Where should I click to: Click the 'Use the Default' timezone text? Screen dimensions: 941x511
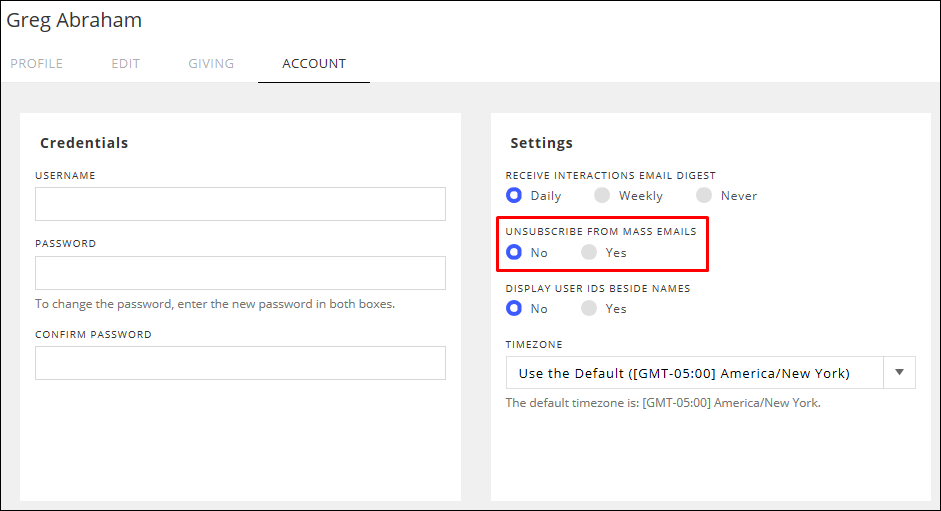pyautogui.click(x=684, y=374)
